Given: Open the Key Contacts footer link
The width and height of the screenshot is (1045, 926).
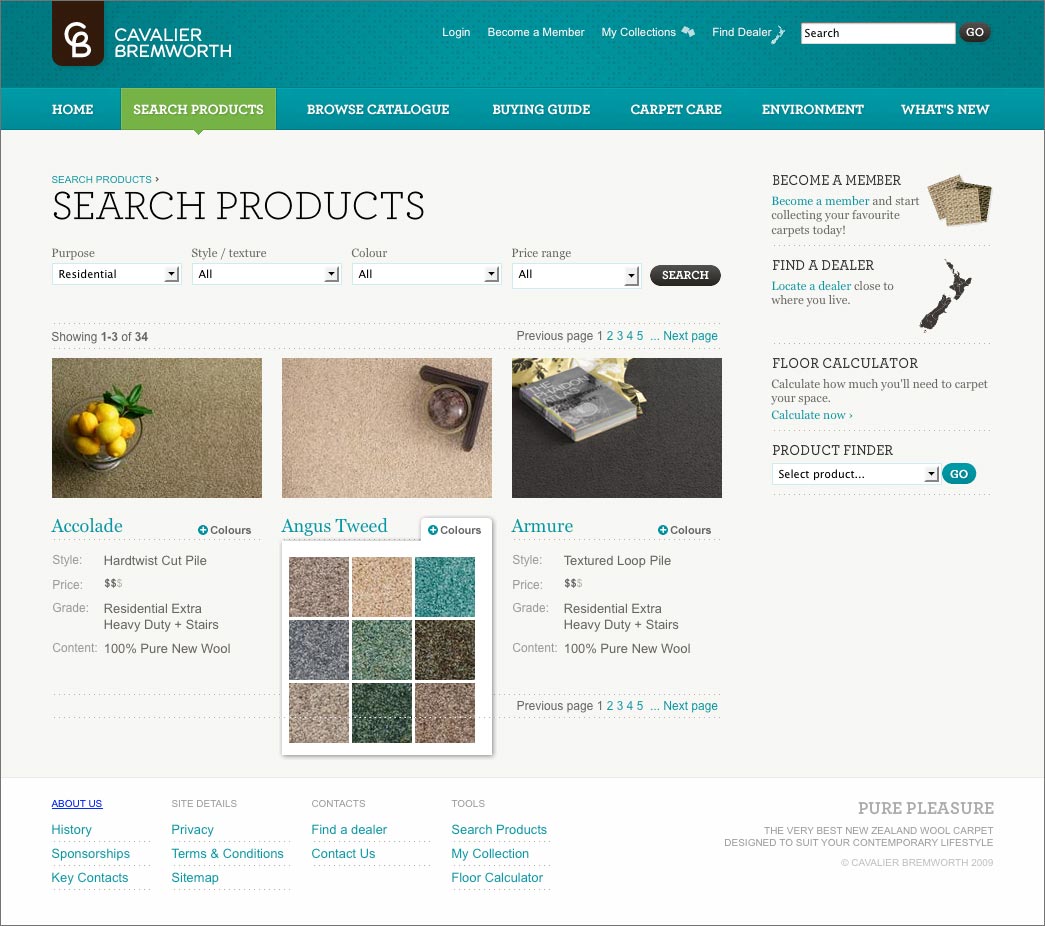Looking at the screenshot, I should tap(90, 878).
